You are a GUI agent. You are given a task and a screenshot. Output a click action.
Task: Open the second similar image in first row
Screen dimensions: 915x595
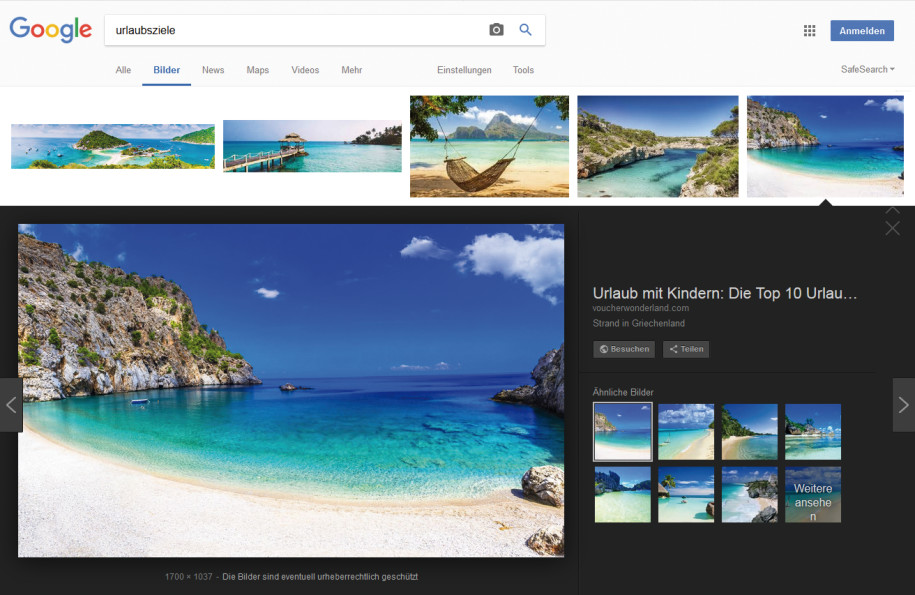coord(686,432)
